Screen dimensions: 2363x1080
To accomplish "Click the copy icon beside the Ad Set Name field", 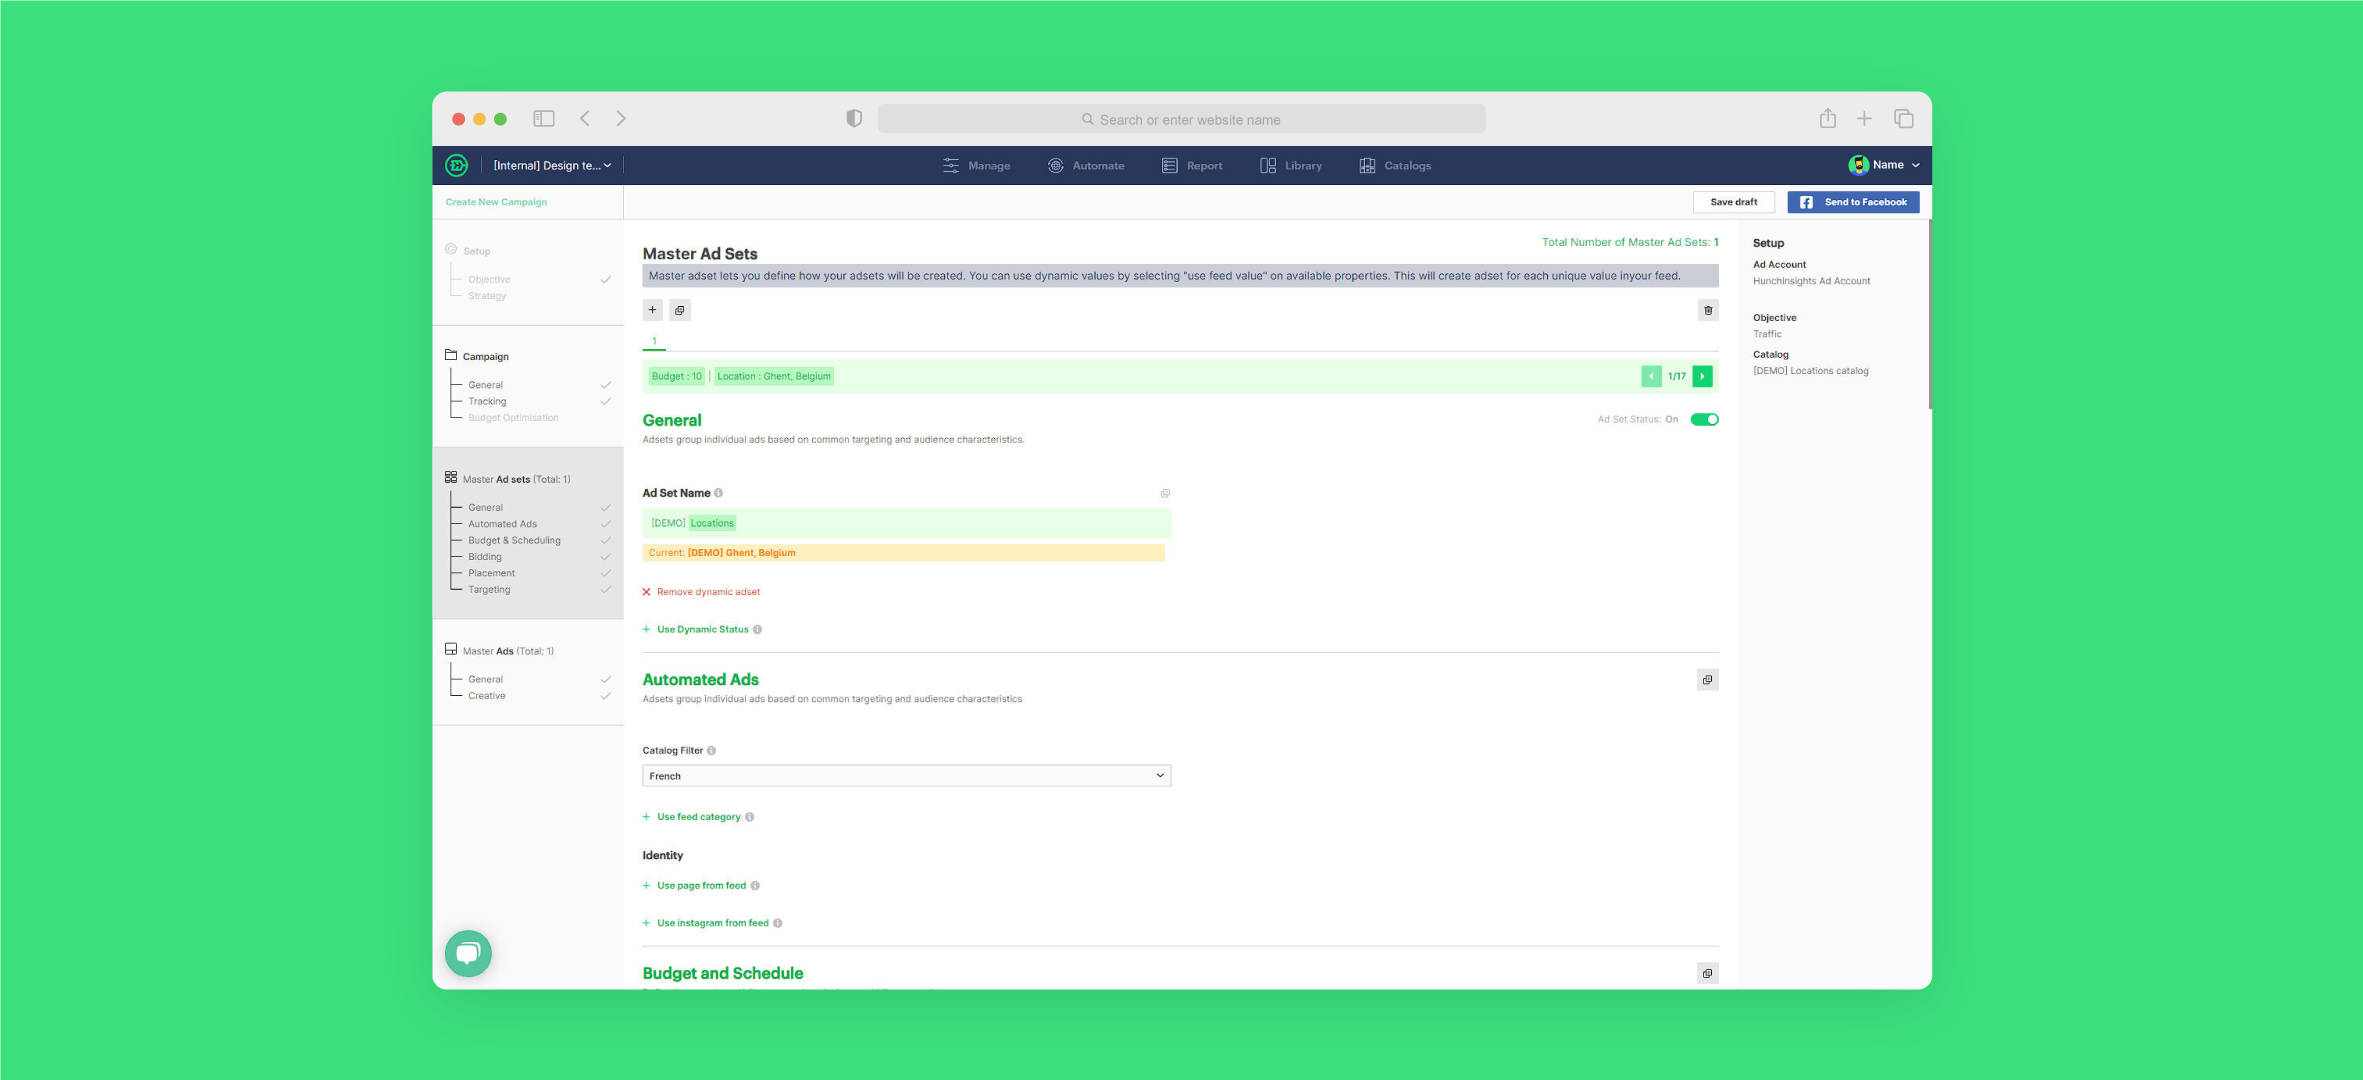I will (1165, 493).
